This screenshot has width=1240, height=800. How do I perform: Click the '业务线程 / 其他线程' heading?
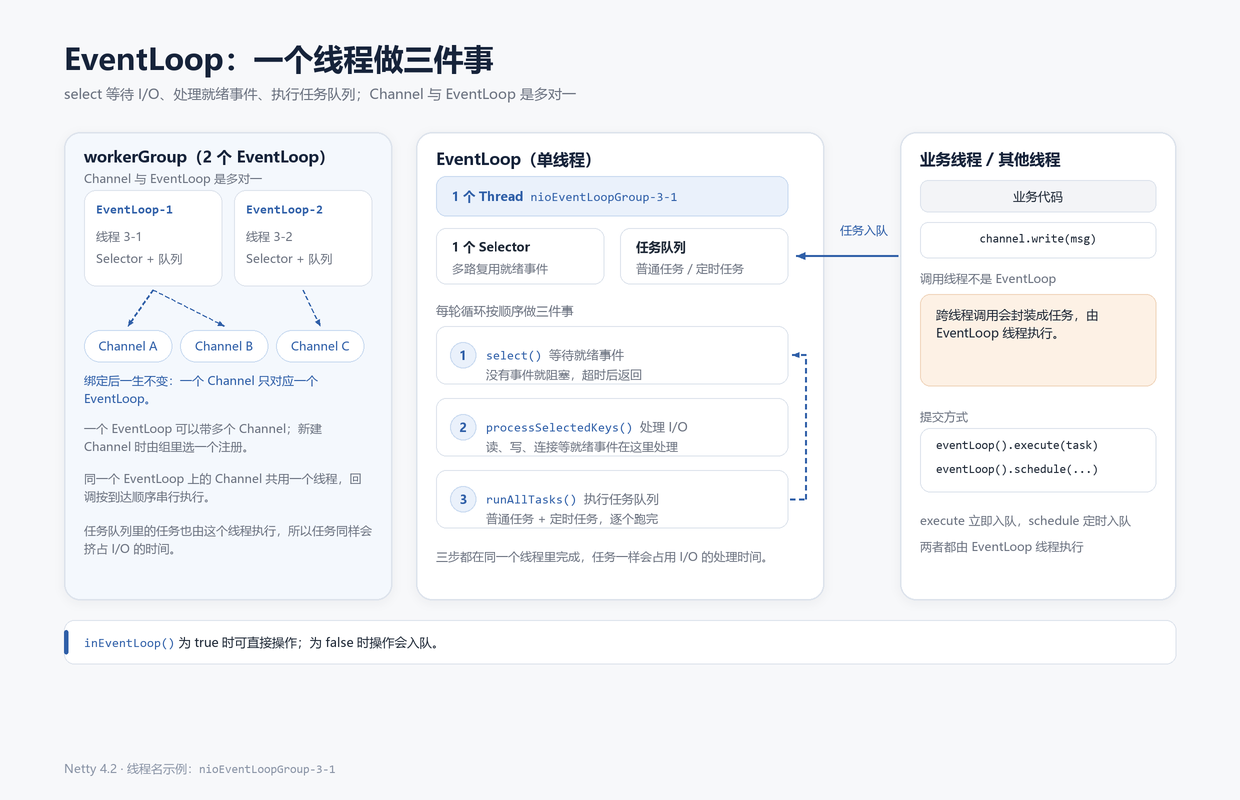click(990, 159)
